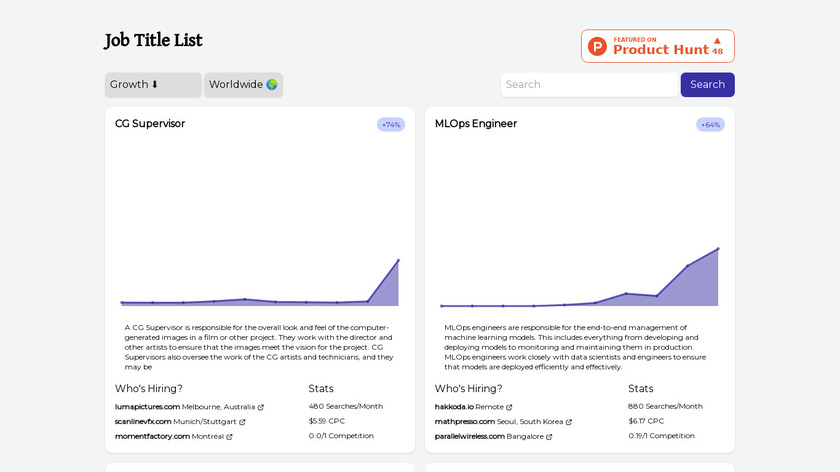
Task: Open external link icon beside momentfactory.com
Action: (229, 437)
